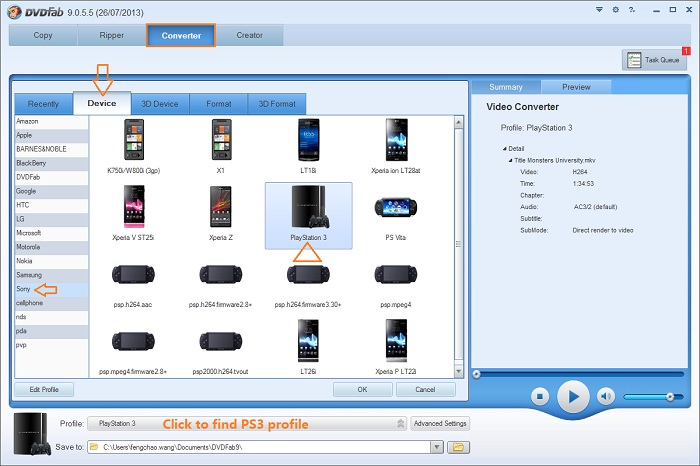Open the help question mark icon

632,9
